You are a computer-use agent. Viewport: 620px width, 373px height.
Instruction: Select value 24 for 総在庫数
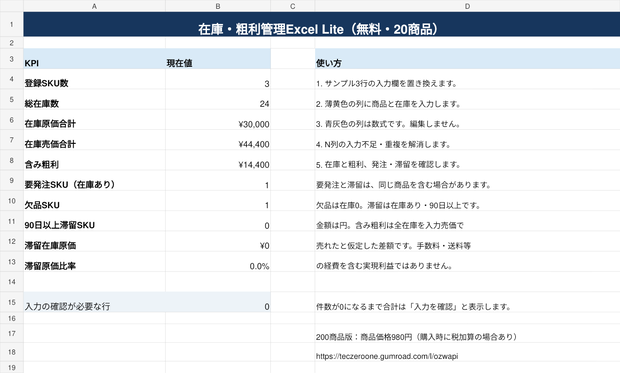click(218, 100)
